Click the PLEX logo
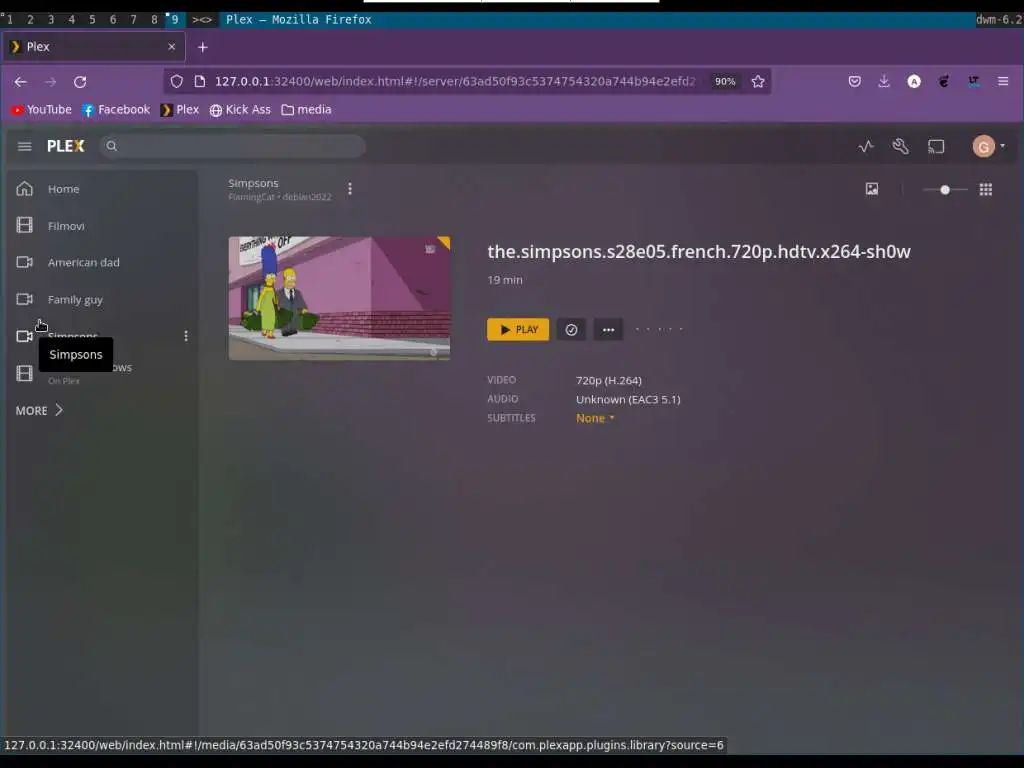1024x768 pixels. pos(65,146)
